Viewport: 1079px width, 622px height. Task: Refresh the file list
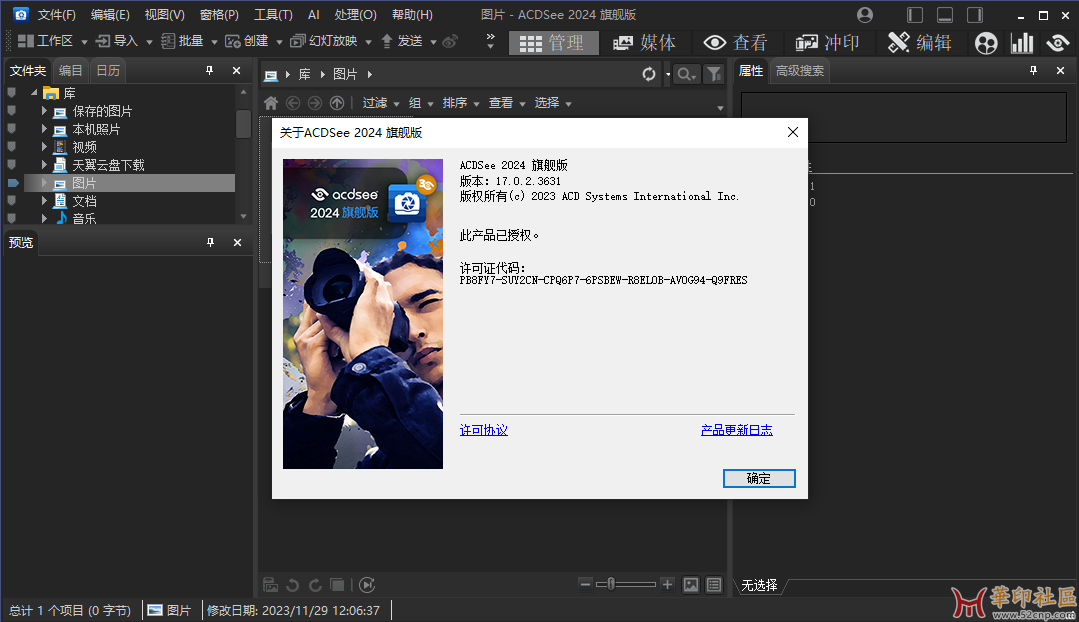pos(649,74)
